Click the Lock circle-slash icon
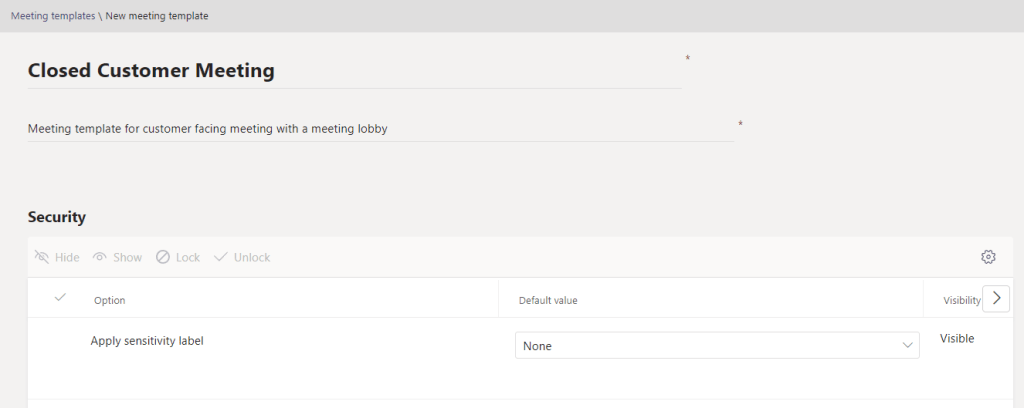Viewport: 1024px width, 408px height. tap(163, 257)
